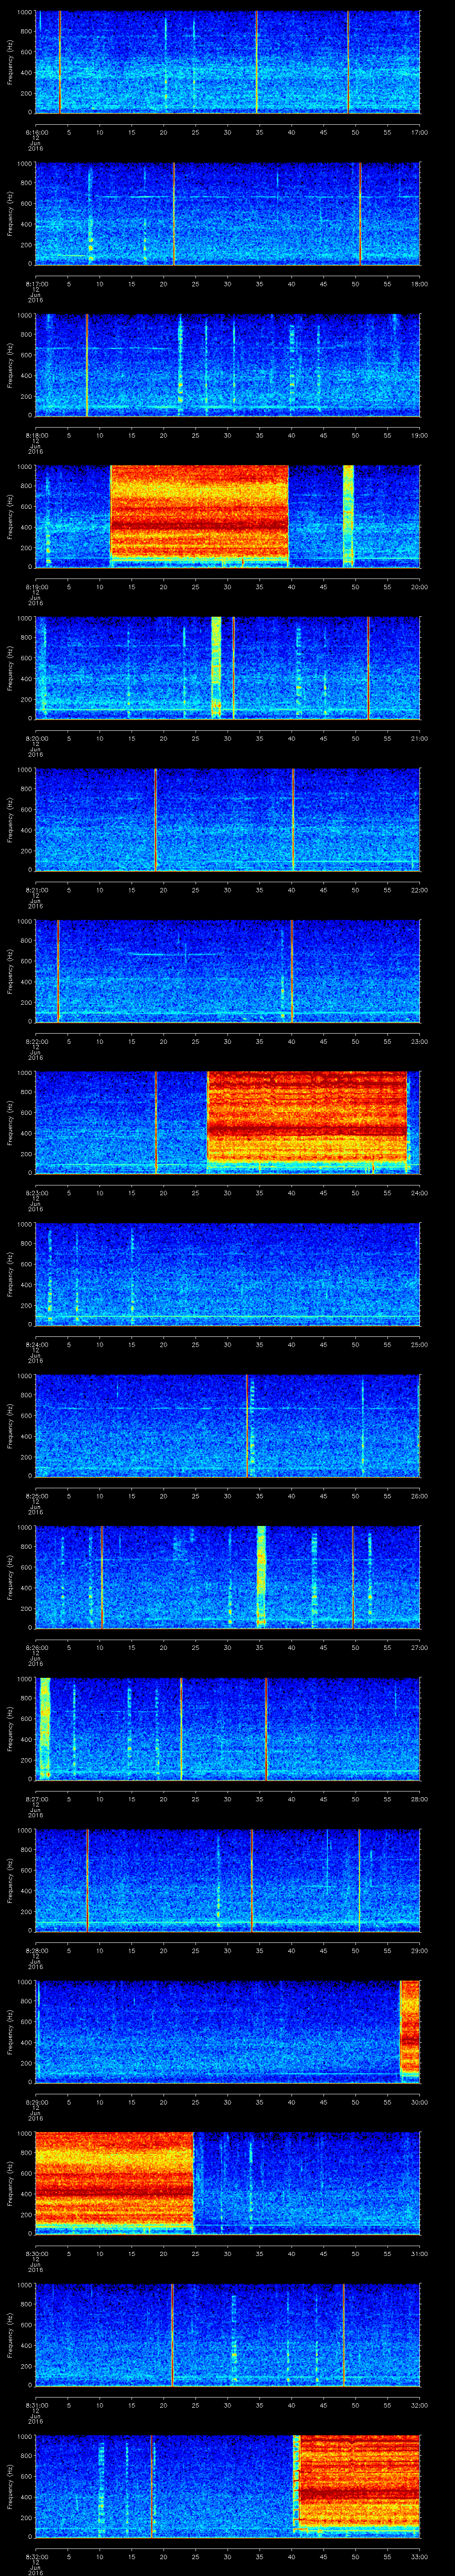This screenshot has width=455, height=2576.
Task: Click the 25:00 end label of the 8:24:00 axis
Action: pos(419,1345)
